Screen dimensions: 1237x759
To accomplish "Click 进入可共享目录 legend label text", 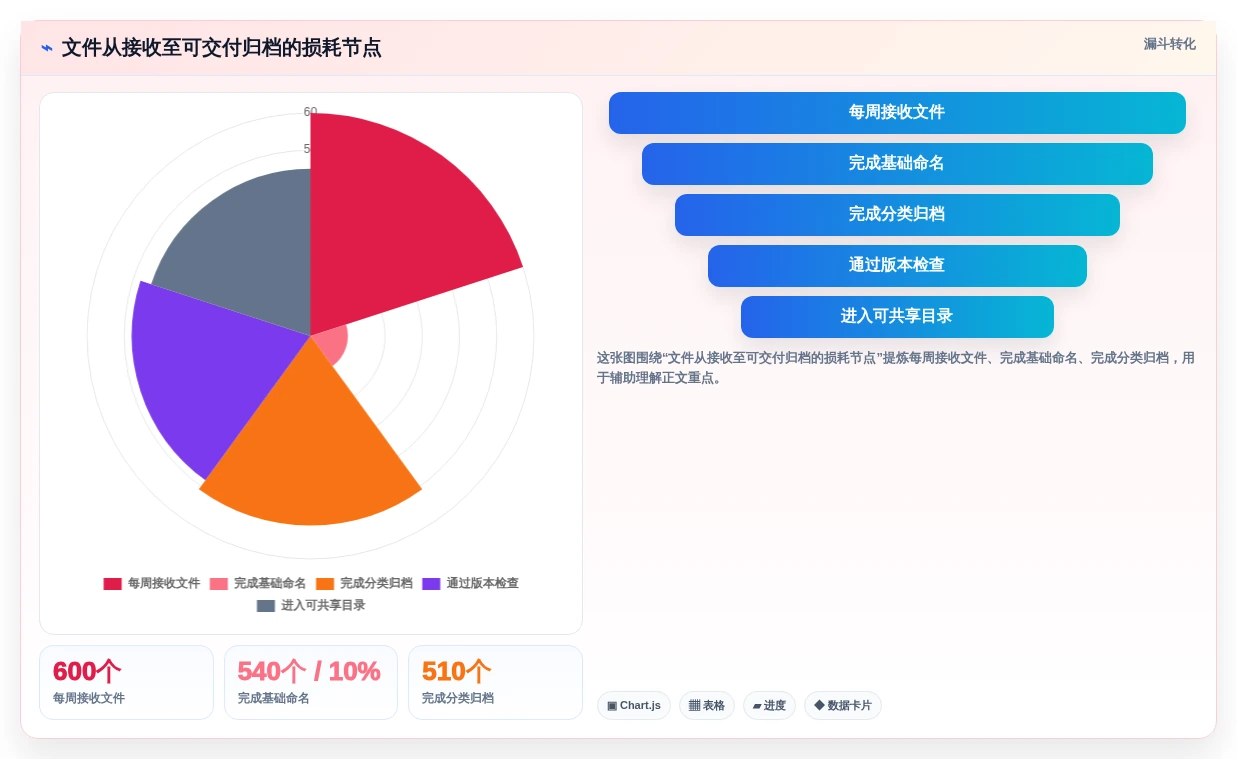I will (323, 605).
